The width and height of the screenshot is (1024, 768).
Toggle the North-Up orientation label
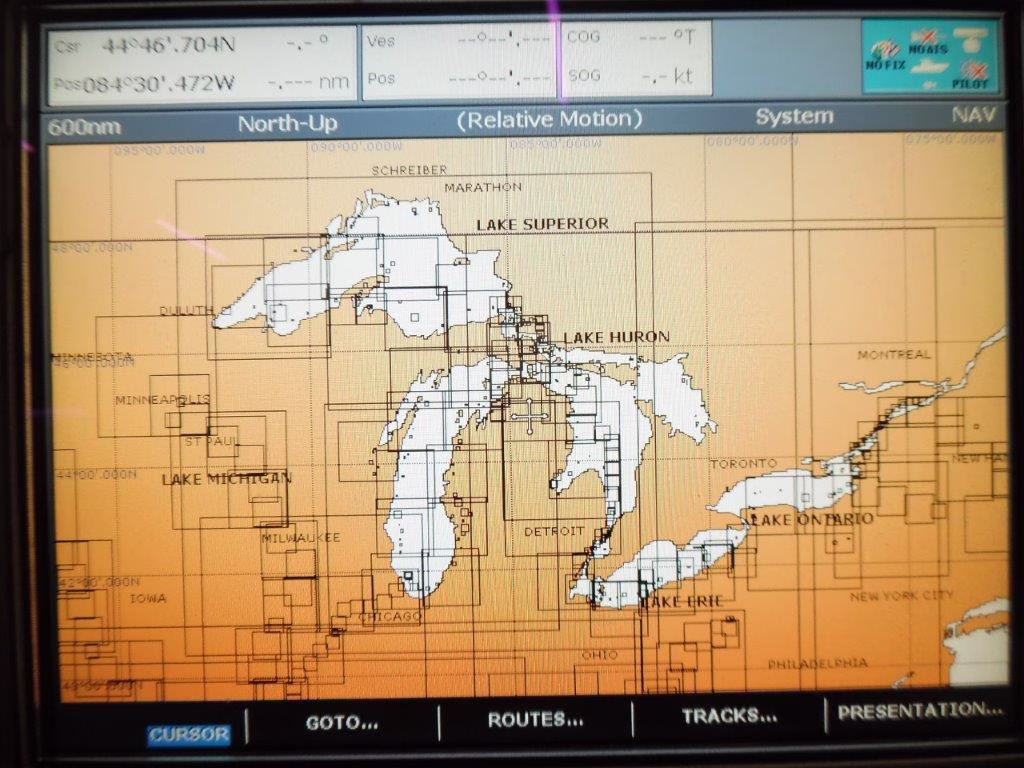287,124
